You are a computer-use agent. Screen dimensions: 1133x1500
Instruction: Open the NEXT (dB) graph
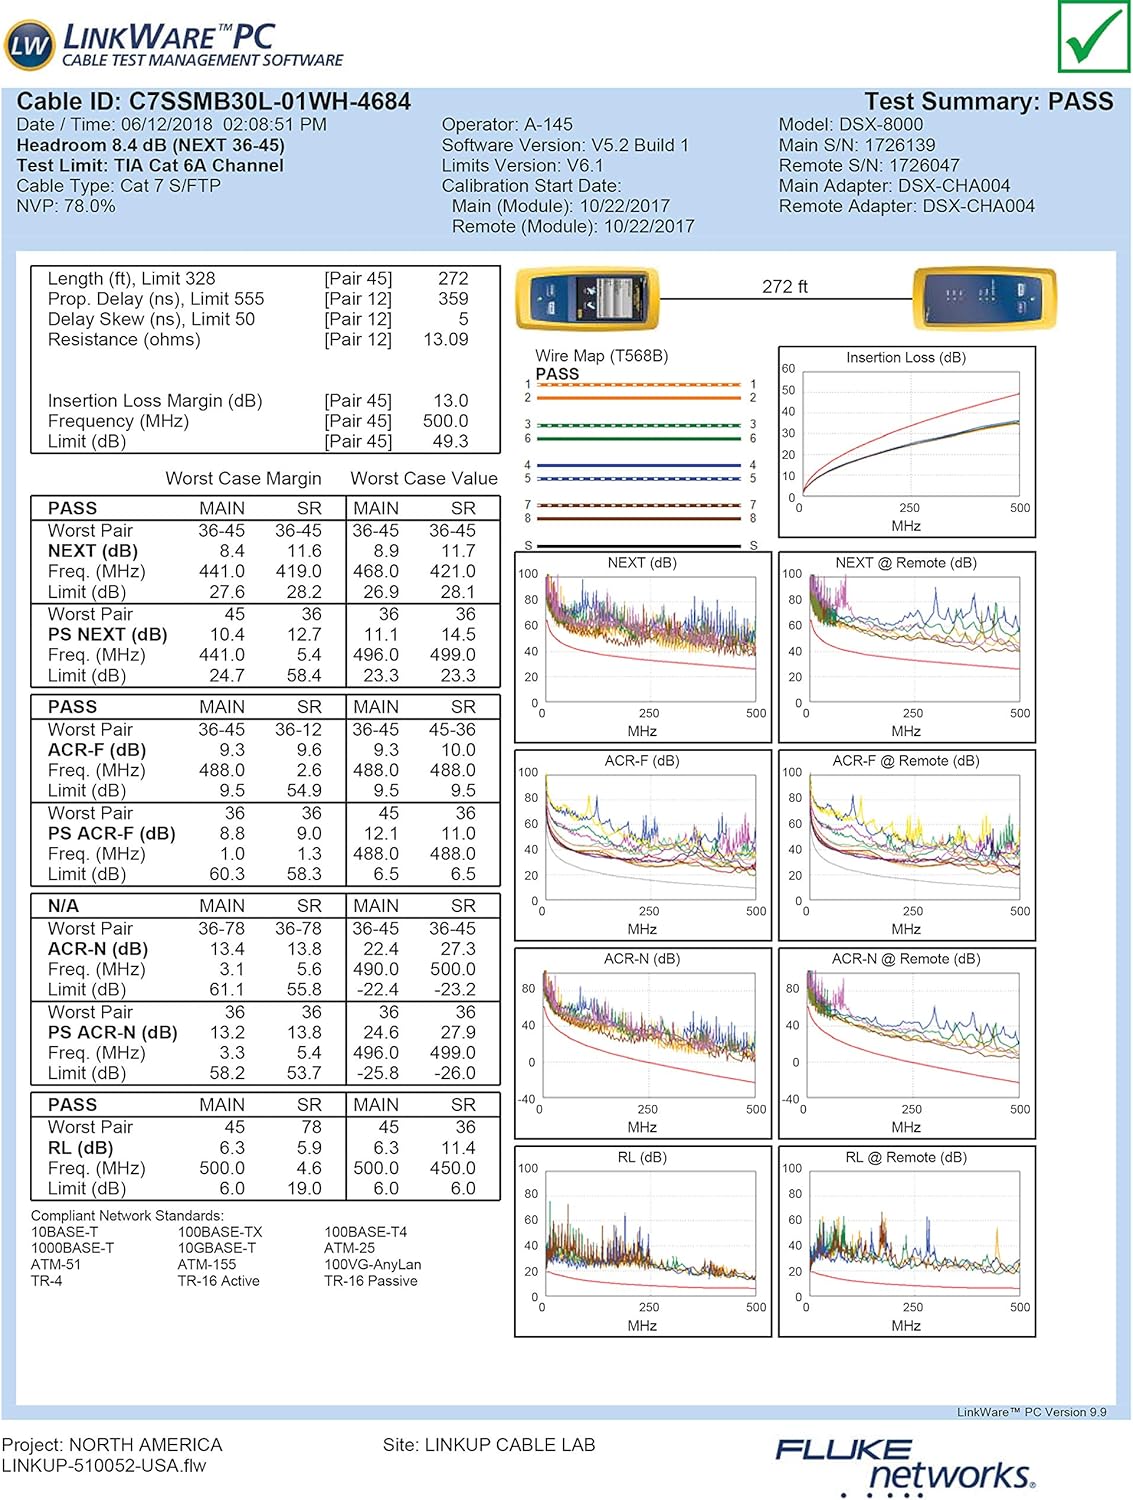642,645
